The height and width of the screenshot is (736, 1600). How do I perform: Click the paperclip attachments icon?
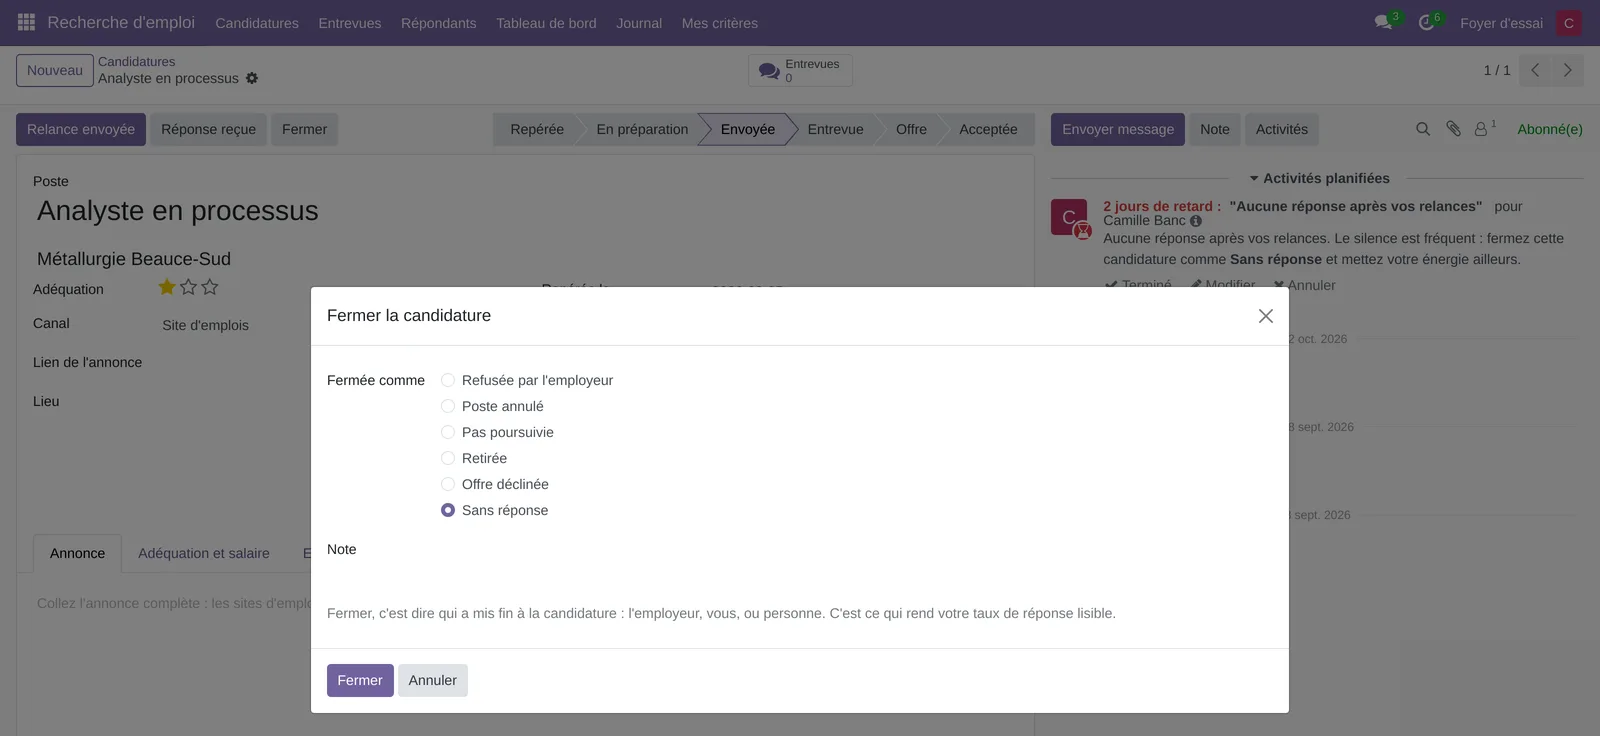click(1453, 129)
